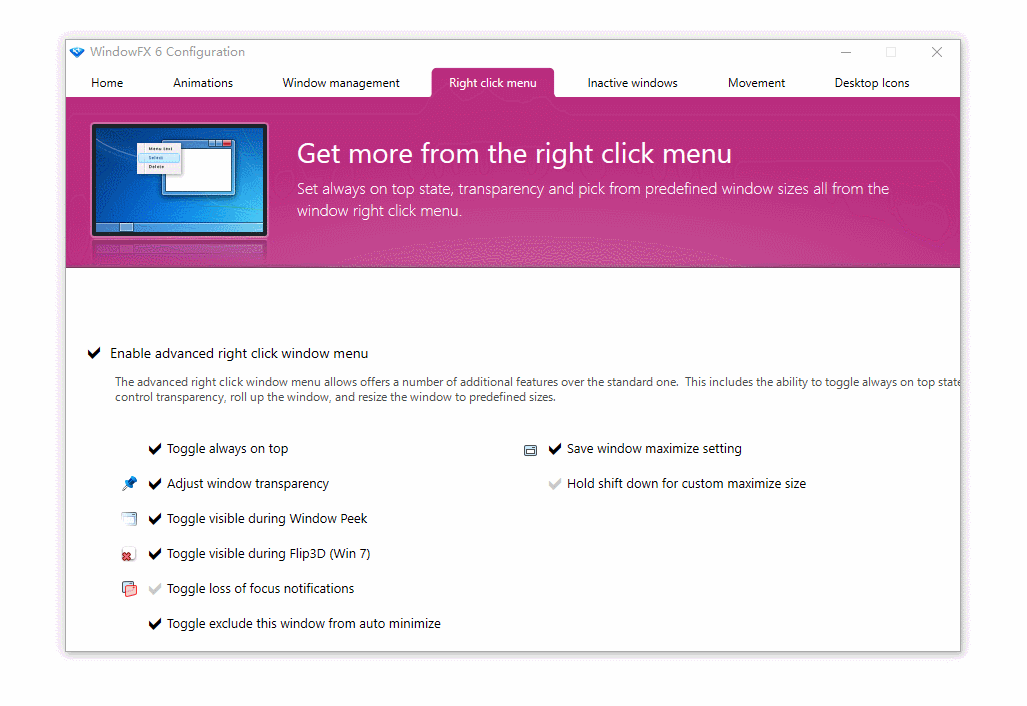The image size is (1027, 706).
Task: Click the window icon beside Window Peek option
Action: [x=129, y=519]
